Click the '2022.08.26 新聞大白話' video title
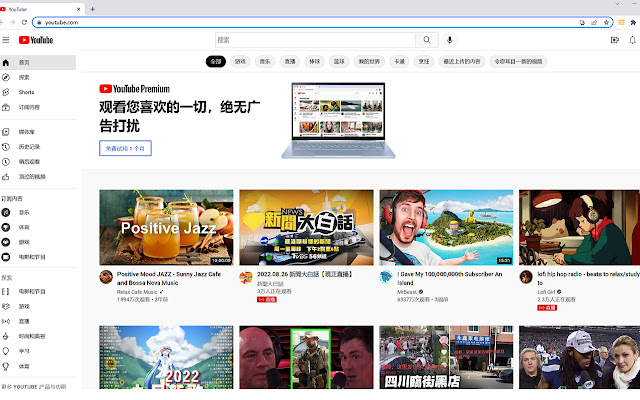 tap(304, 274)
